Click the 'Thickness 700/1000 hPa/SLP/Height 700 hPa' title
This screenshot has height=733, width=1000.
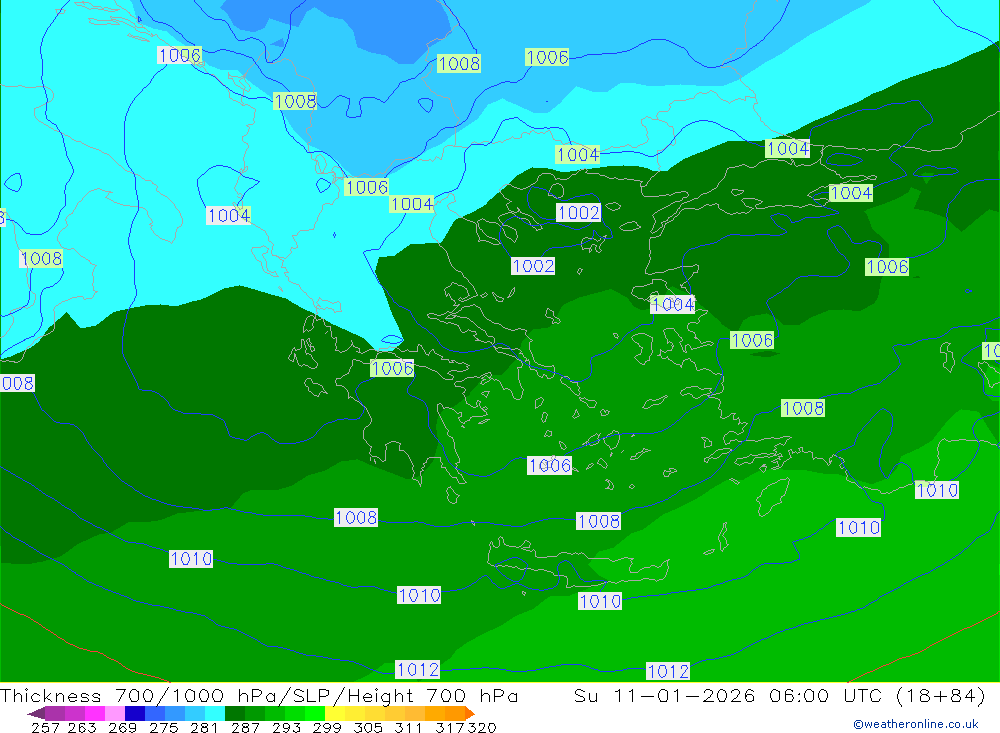click(x=259, y=695)
